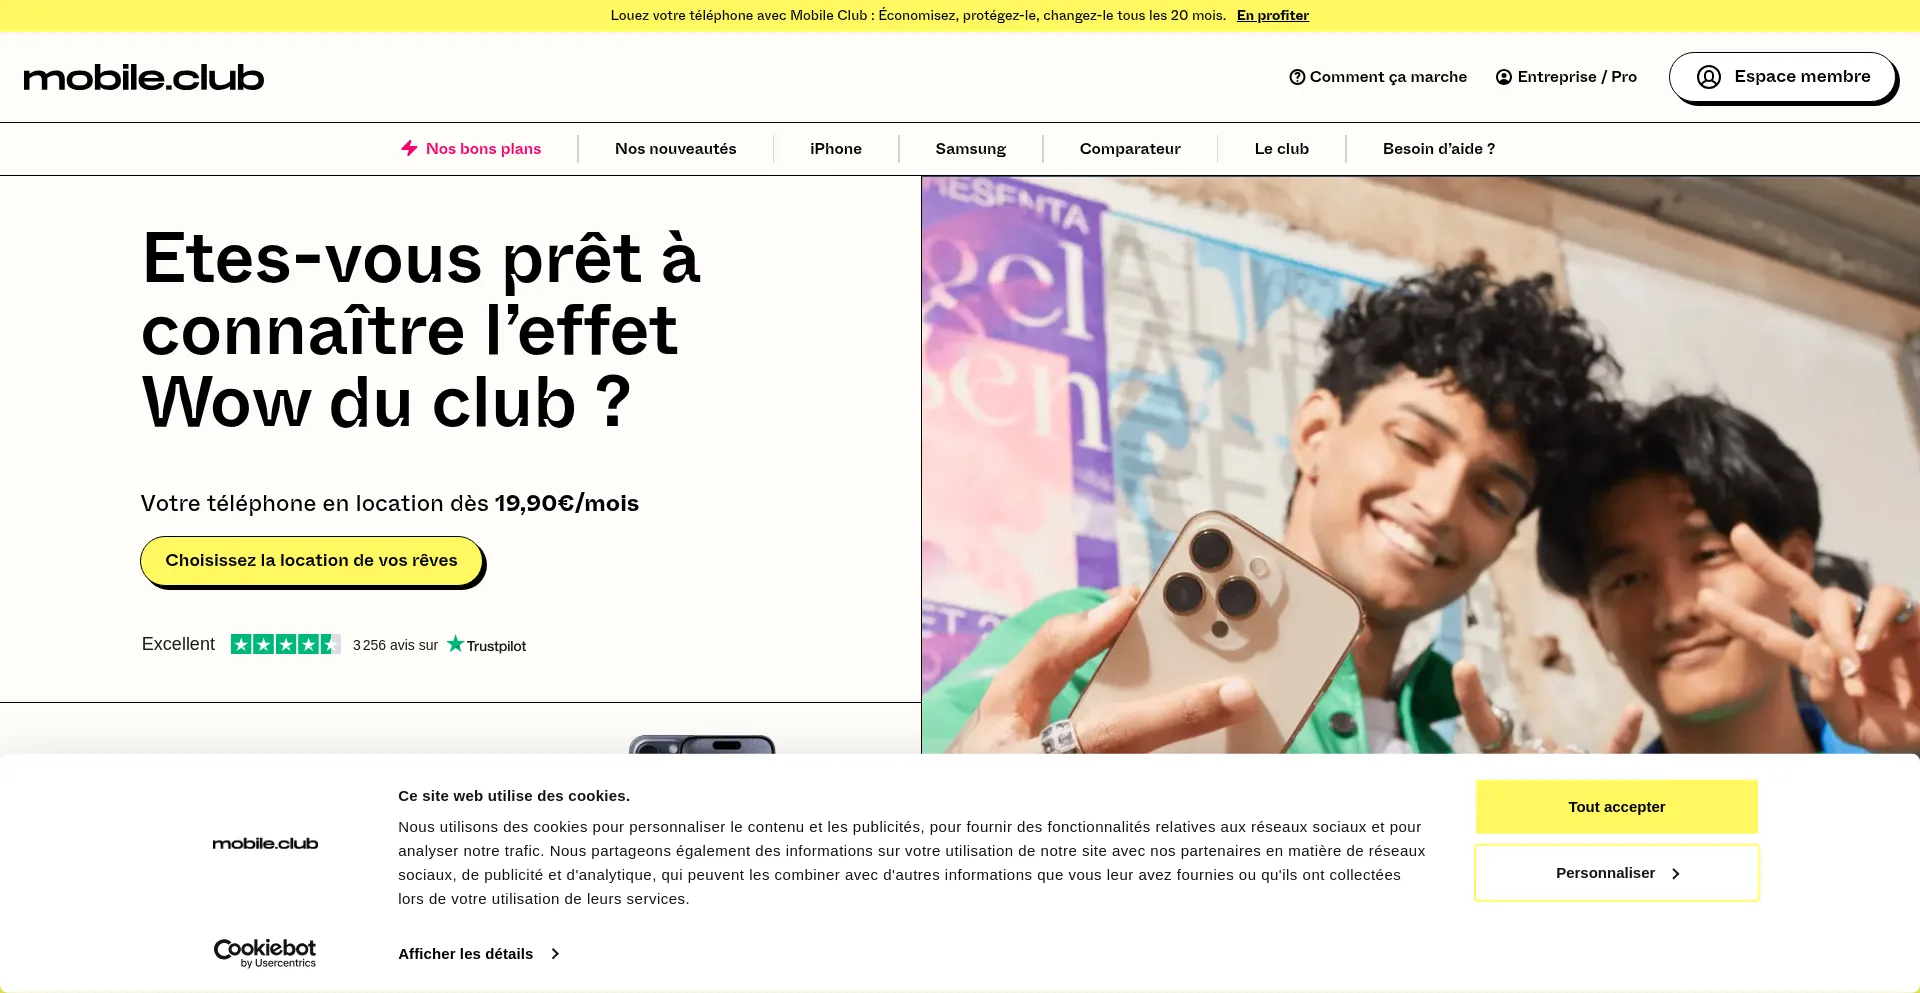
Task: Click the hero photo of two men with phone
Action: (1420, 465)
